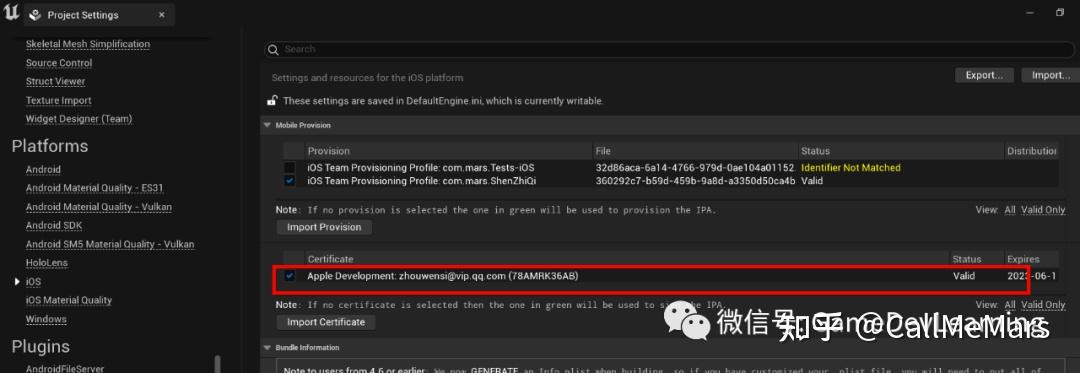Screen dimensions: 1080x373
Task: Uncheck the Apple Development certificate checkbox
Action: click(x=290, y=276)
